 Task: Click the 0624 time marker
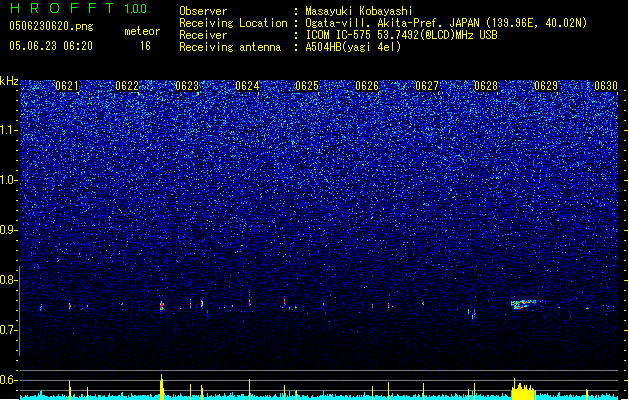pos(247,86)
